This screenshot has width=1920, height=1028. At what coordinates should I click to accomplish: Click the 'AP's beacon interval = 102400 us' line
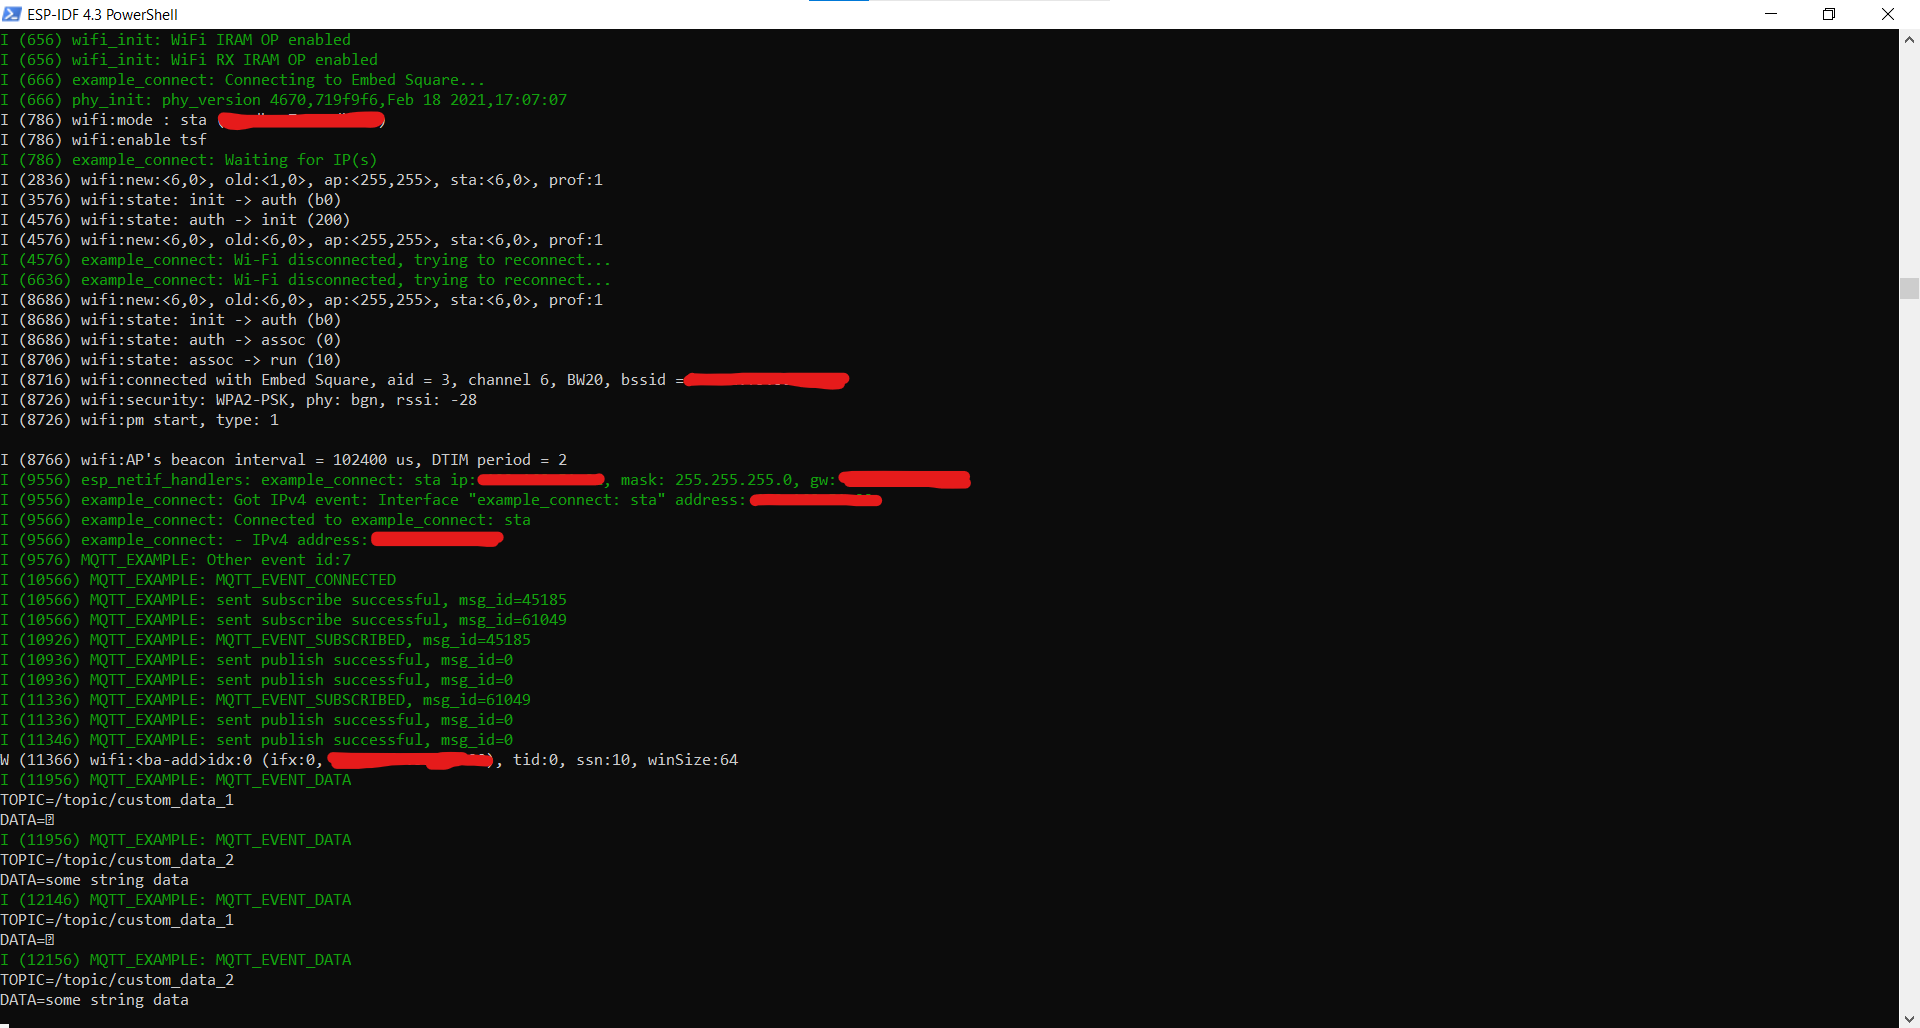tap(284, 460)
